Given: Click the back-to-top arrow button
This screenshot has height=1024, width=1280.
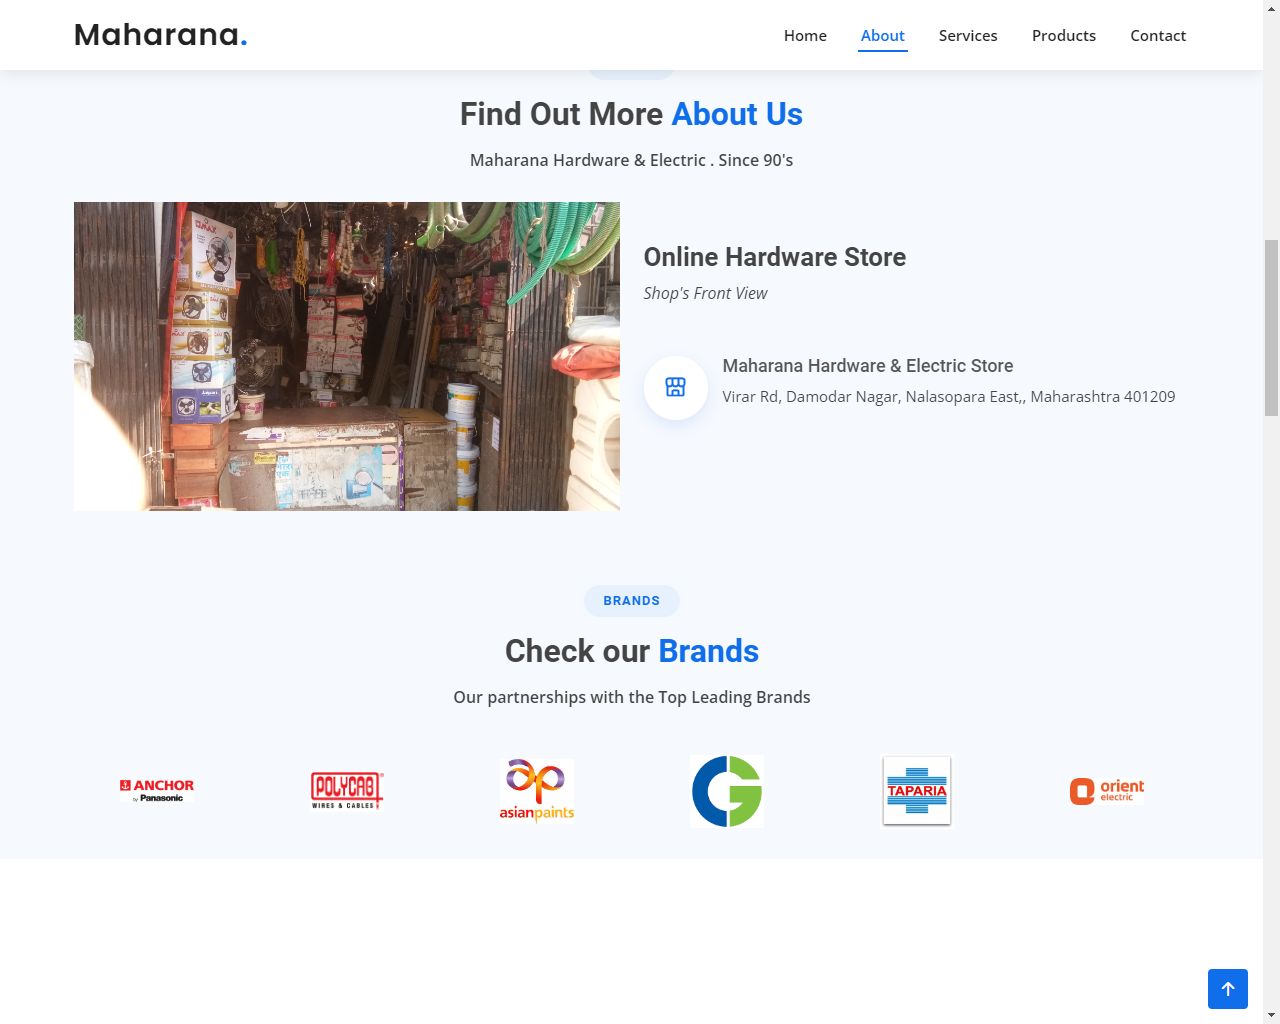Looking at the screenshot, I should [1228, 989].
